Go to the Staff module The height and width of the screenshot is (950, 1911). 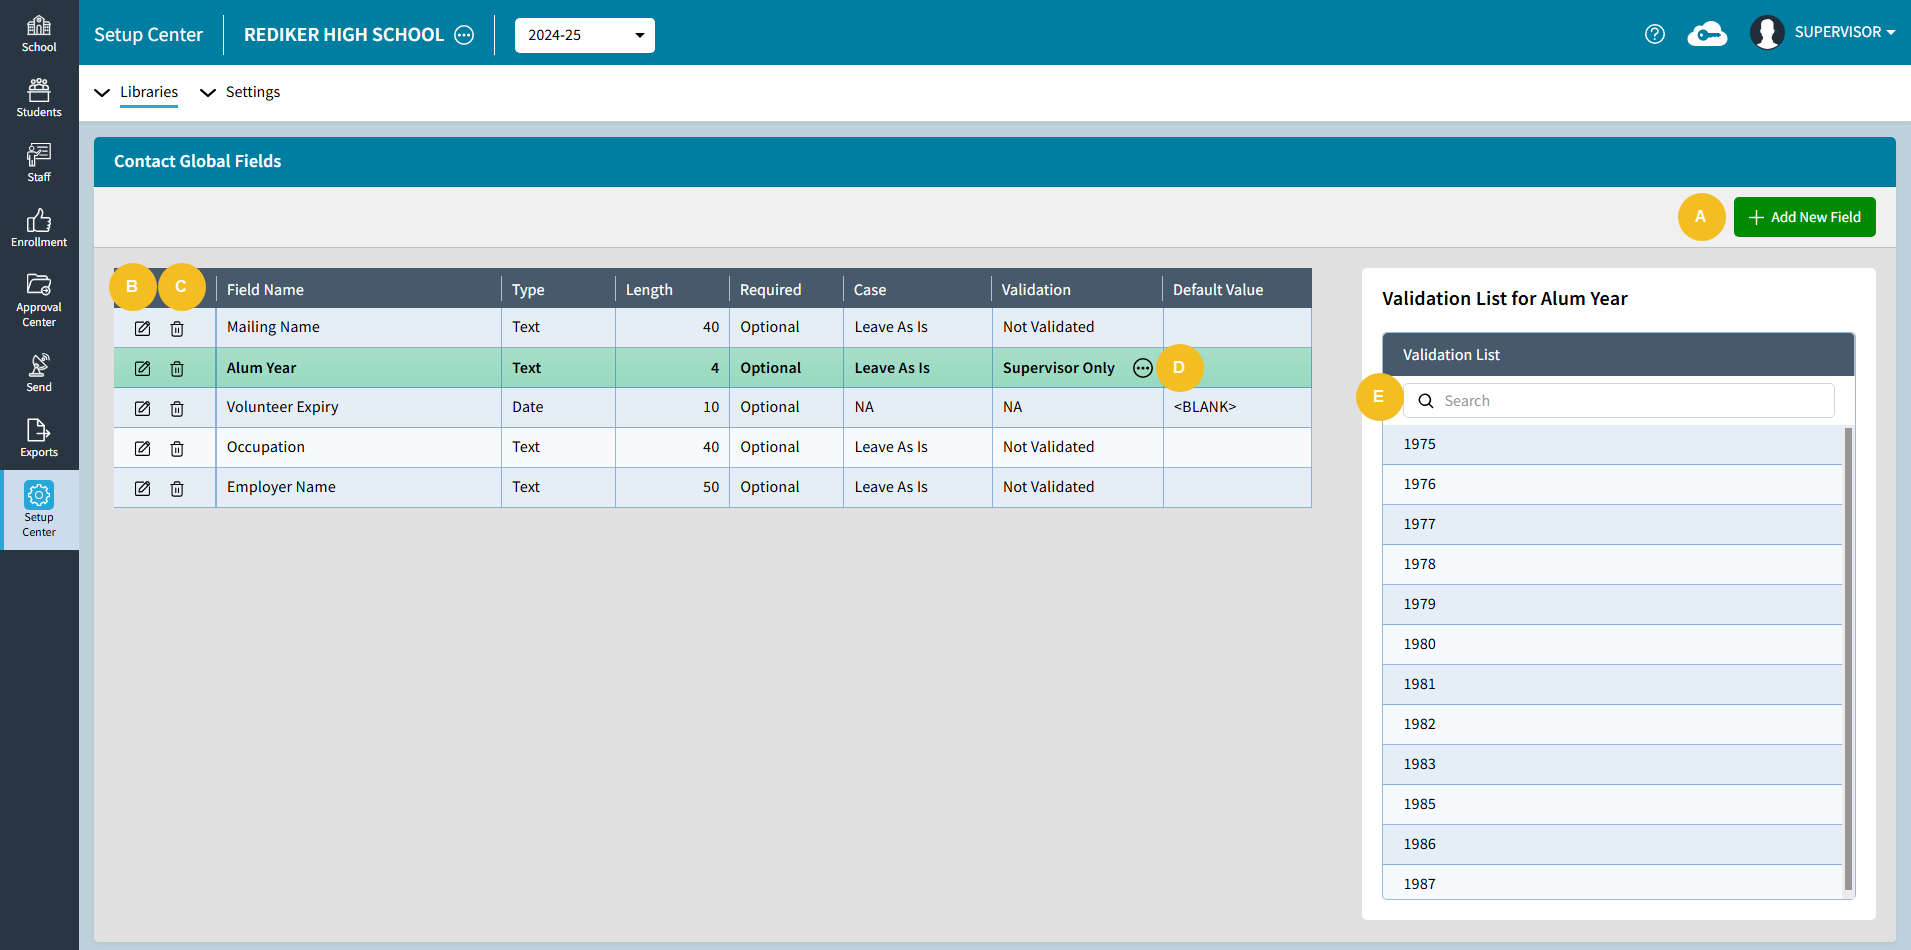[39, 163]
